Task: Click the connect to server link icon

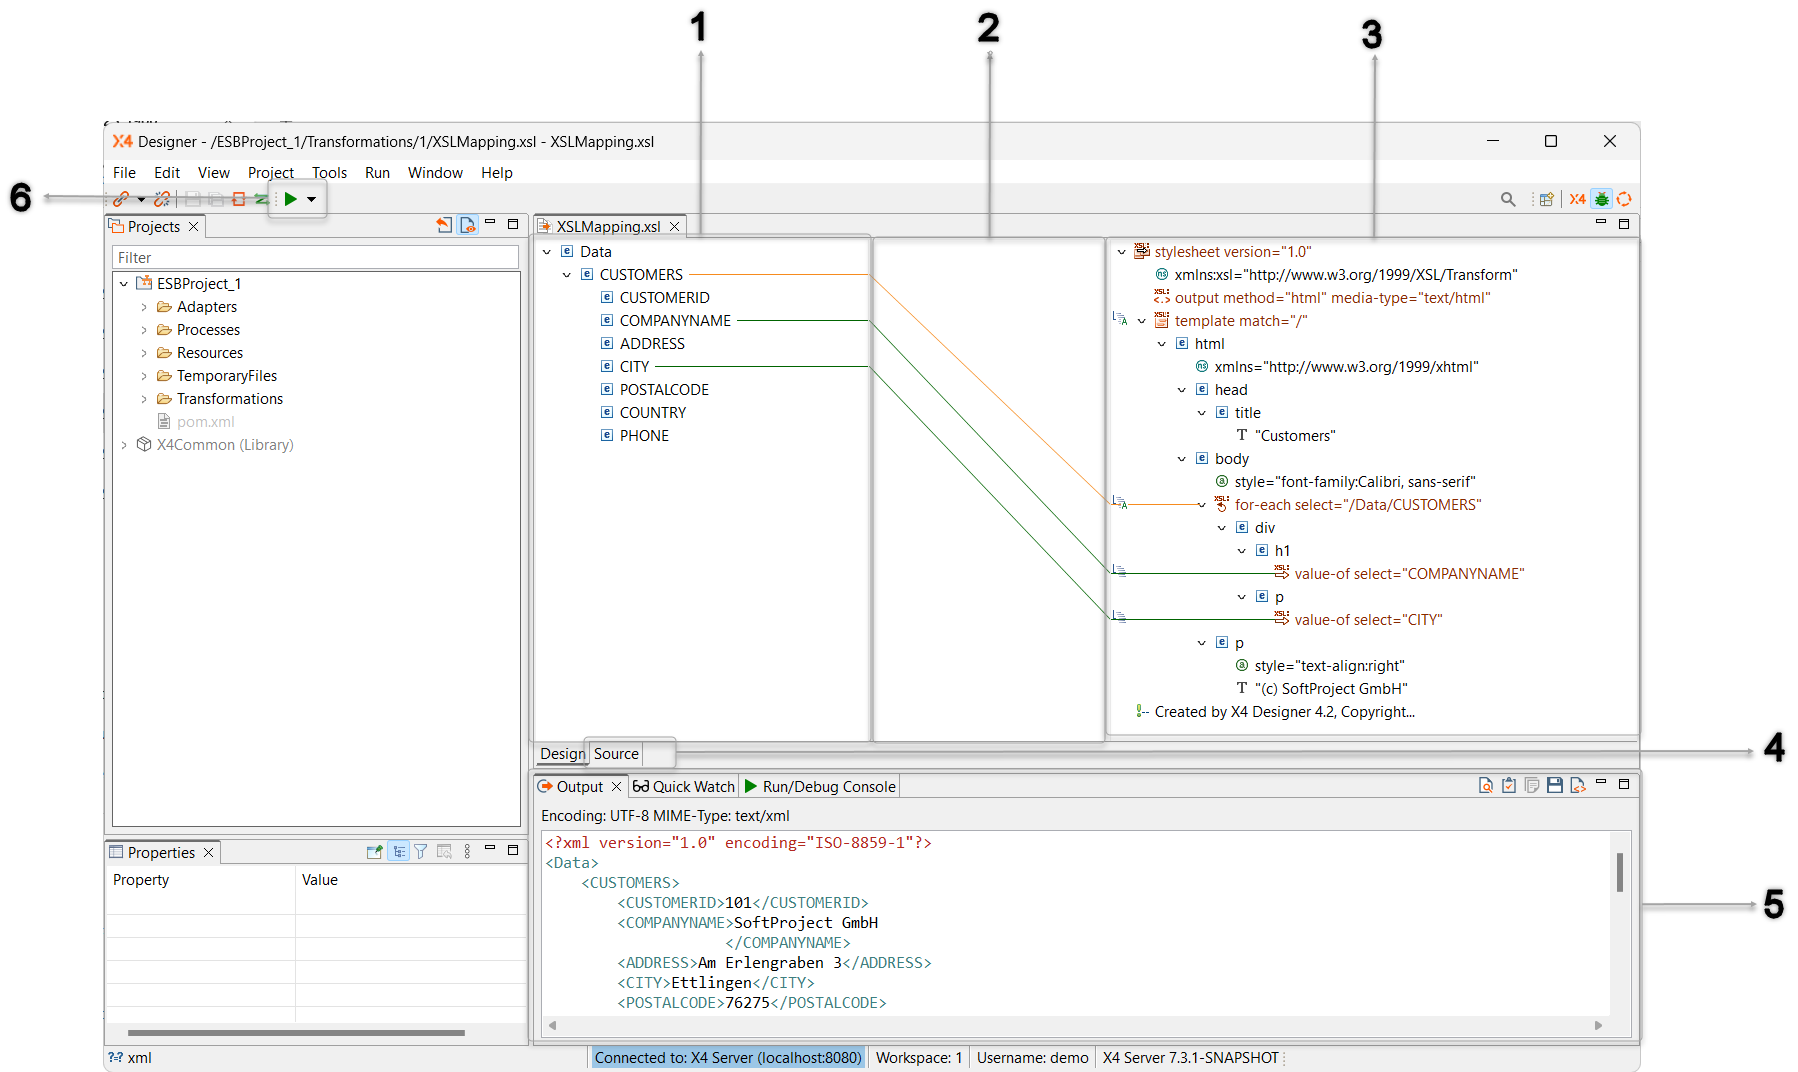Action: pos(121,199)
